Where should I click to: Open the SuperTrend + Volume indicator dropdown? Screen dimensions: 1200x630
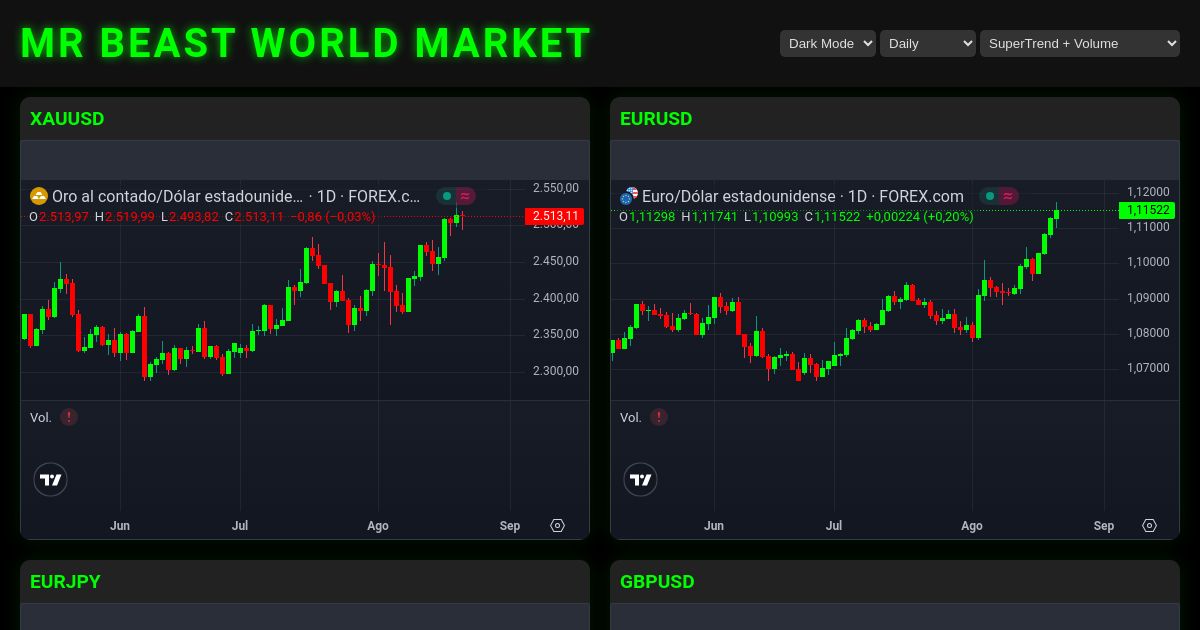[1079, 43]
